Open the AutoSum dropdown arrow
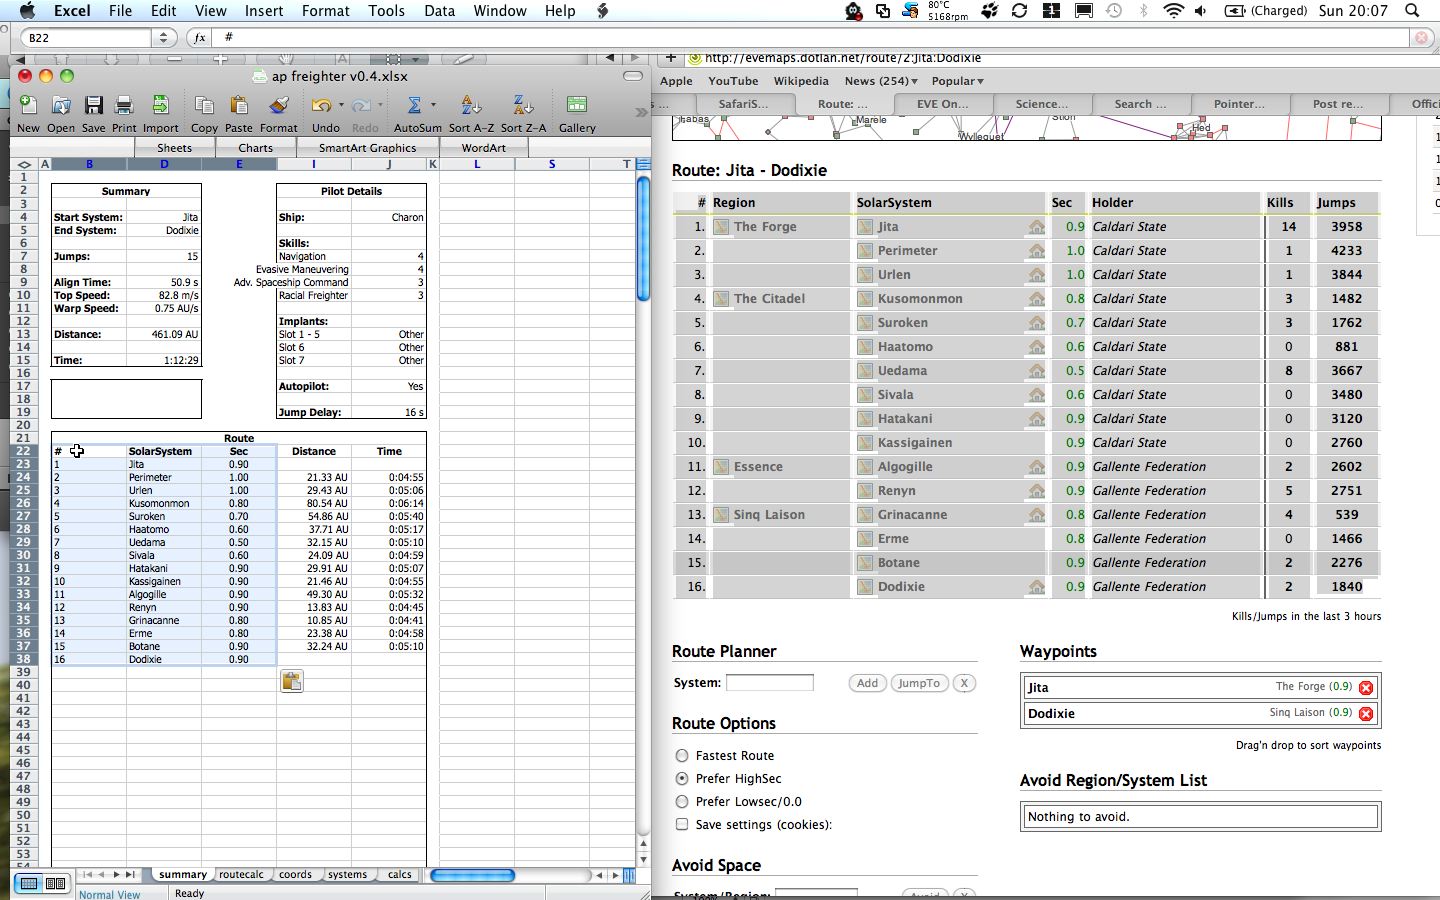This screenshot has height=900, width=1440. pyautogui.click(x=433, y=105)
